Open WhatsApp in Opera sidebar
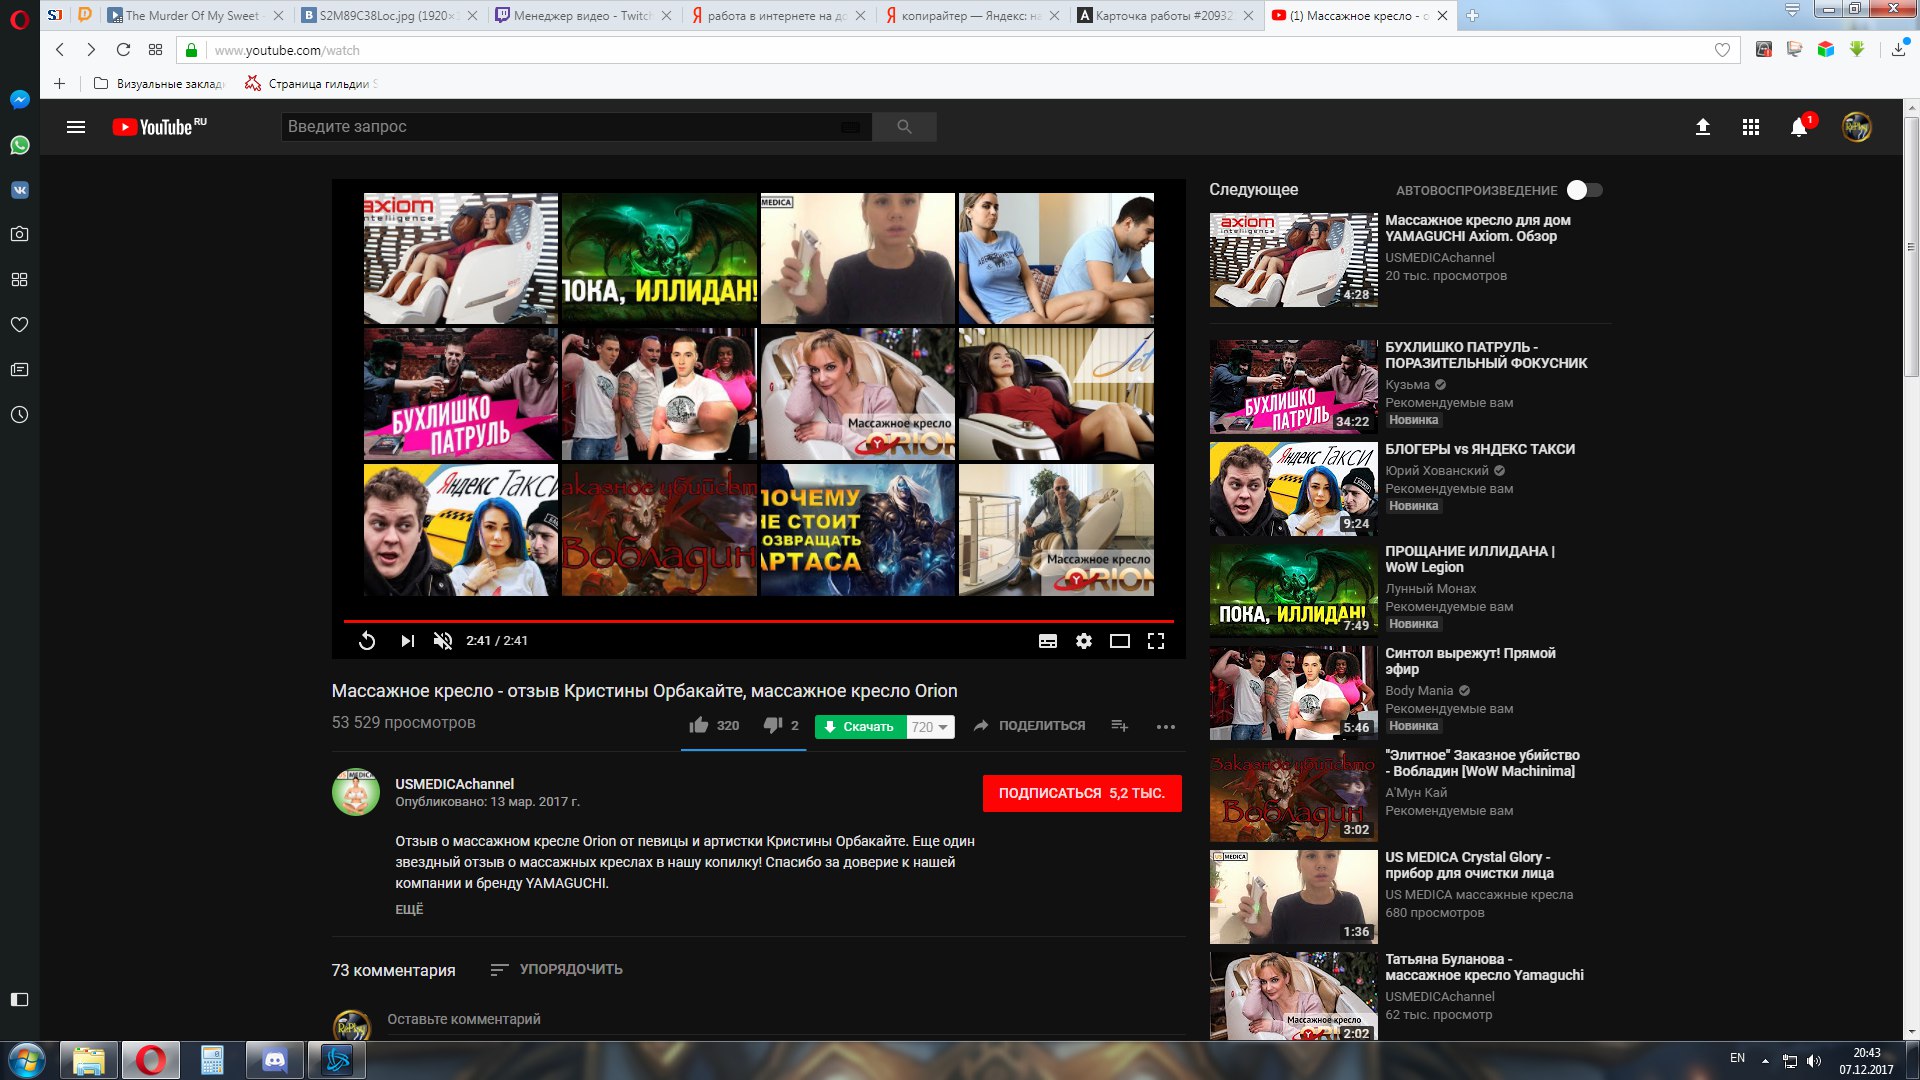This screenshot has width=1920, height=1080. coord(19,145)
